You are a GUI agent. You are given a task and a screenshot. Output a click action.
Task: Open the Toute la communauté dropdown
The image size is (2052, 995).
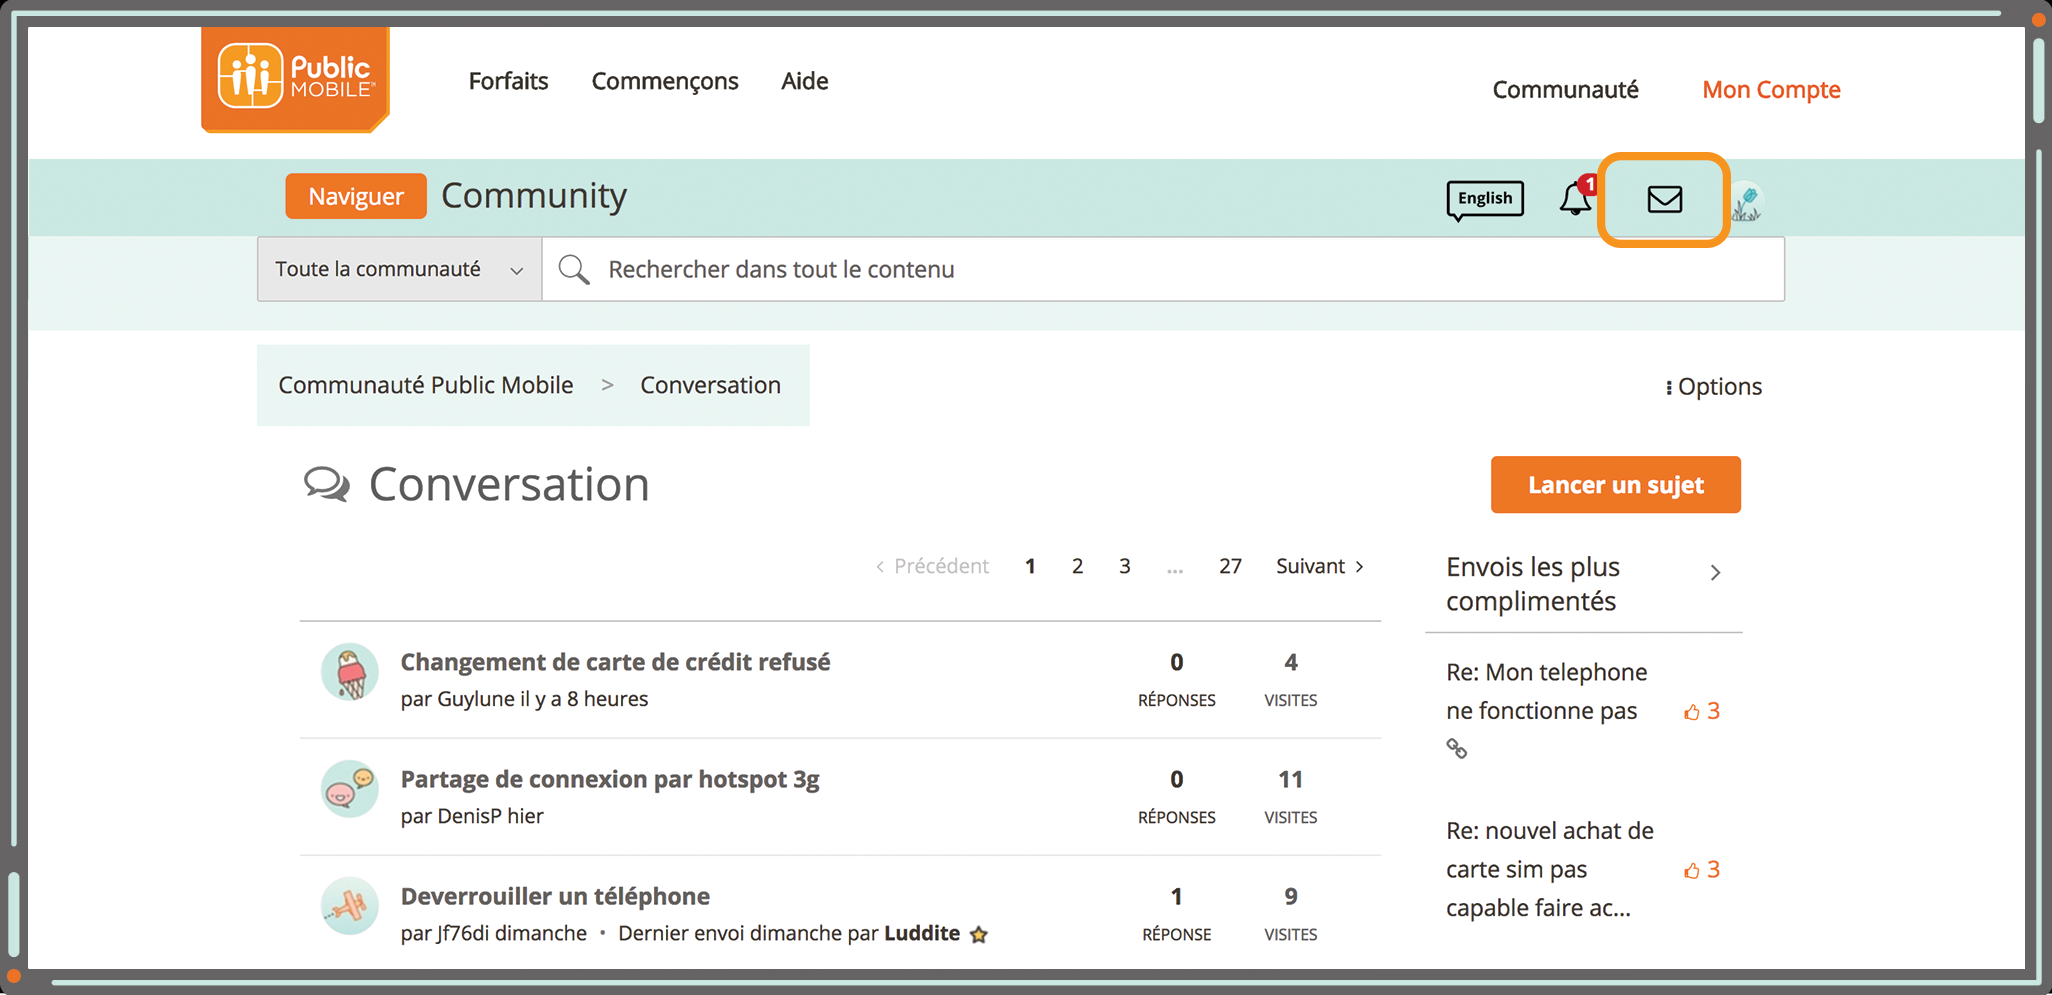pyautogui.click(x=399, y=269)
